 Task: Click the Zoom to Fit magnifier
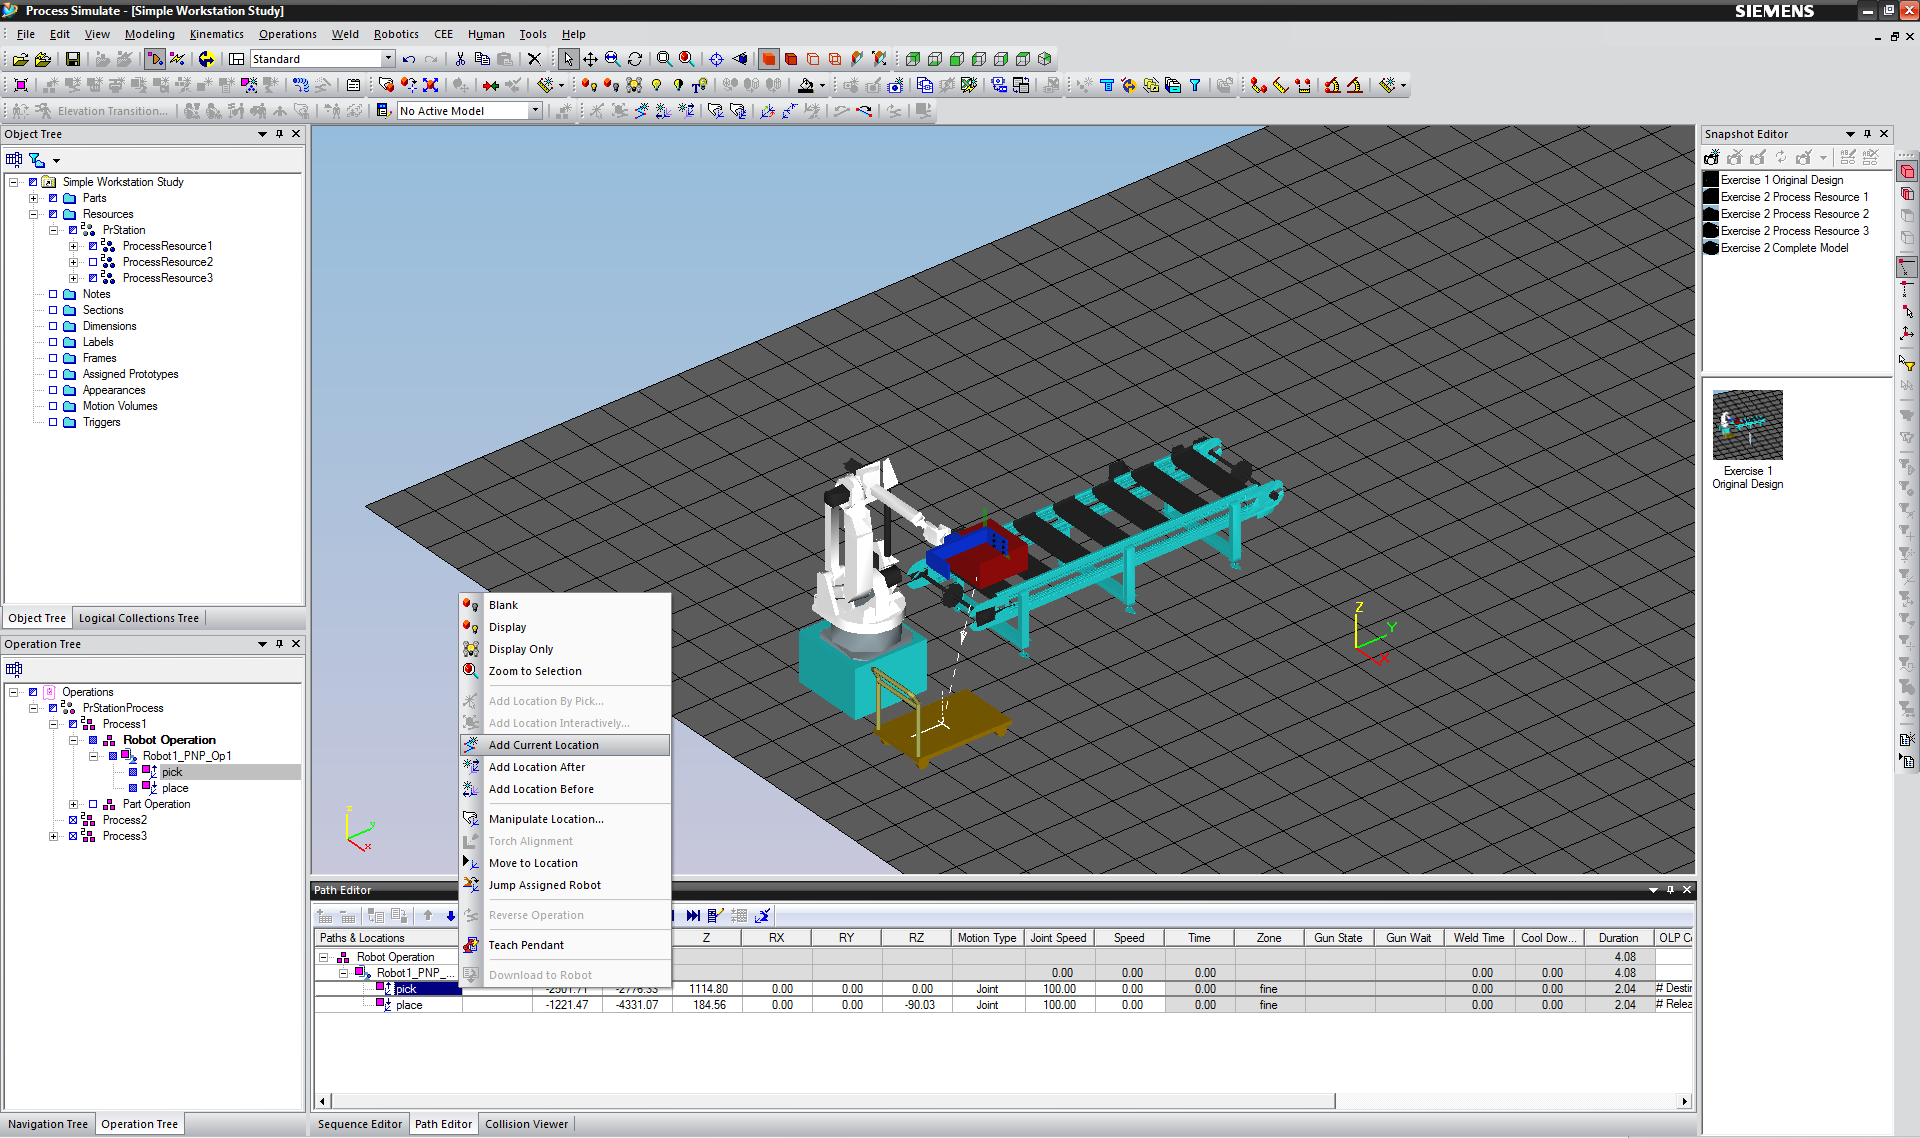click(664, 59)
